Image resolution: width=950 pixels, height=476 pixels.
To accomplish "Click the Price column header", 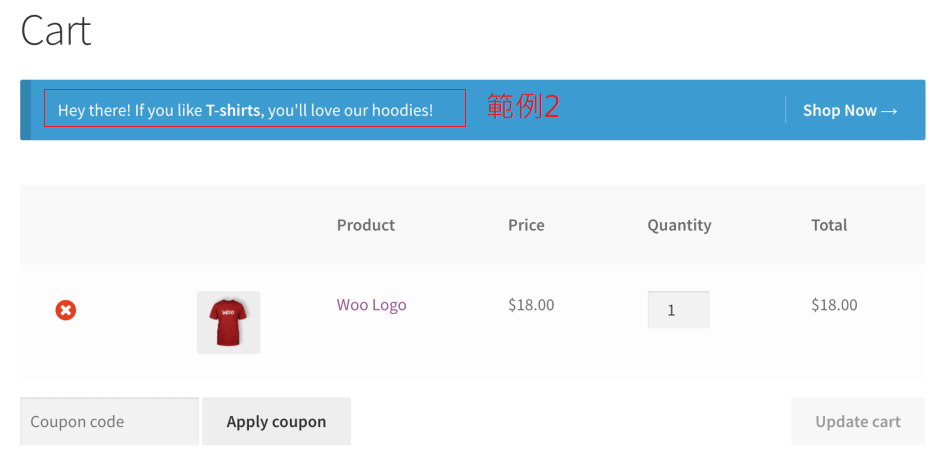I will click(526, 225).
